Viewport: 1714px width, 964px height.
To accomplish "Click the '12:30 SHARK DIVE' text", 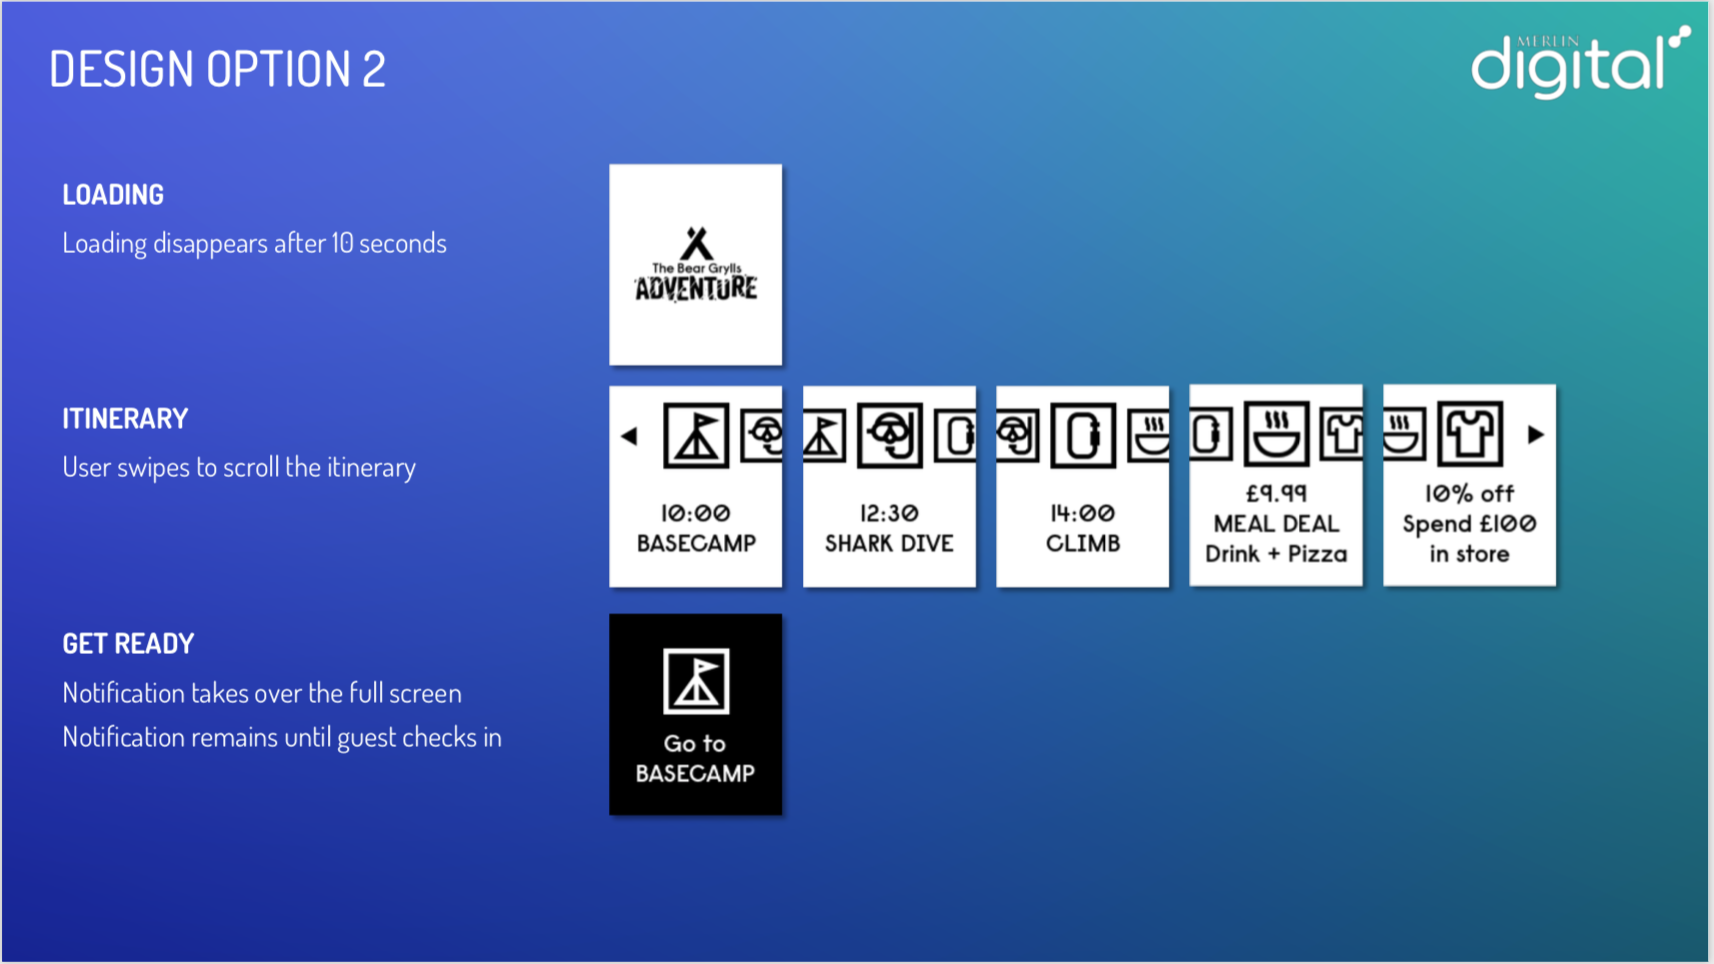I will 889,528.
